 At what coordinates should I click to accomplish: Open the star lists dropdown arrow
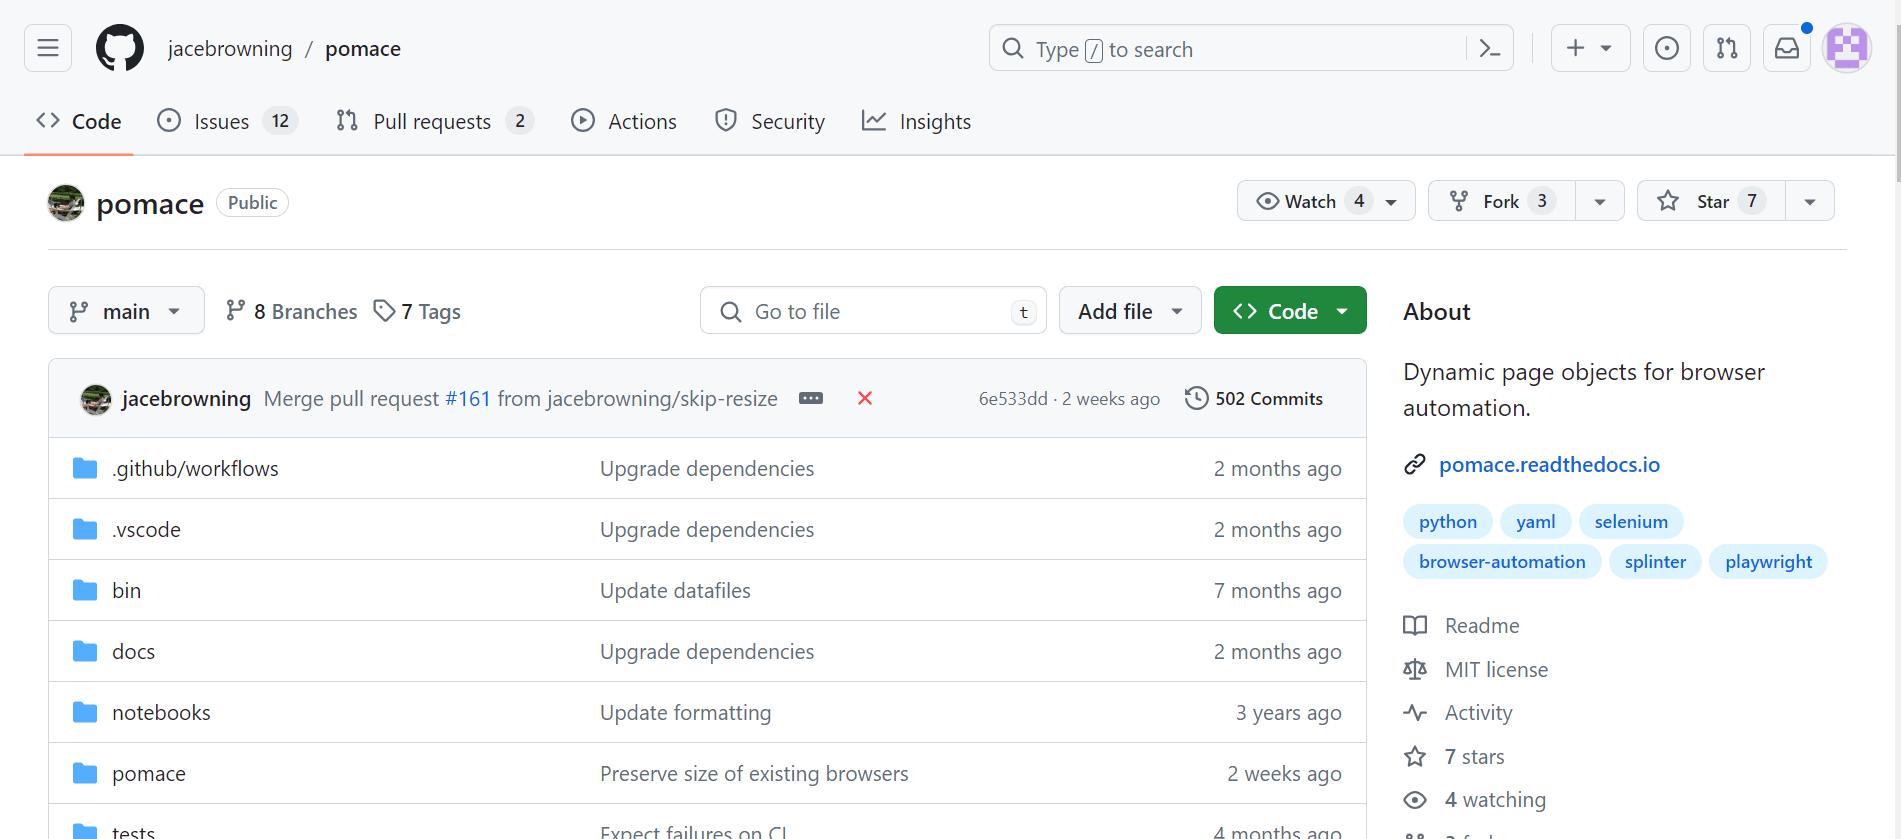coord(1809,201)
